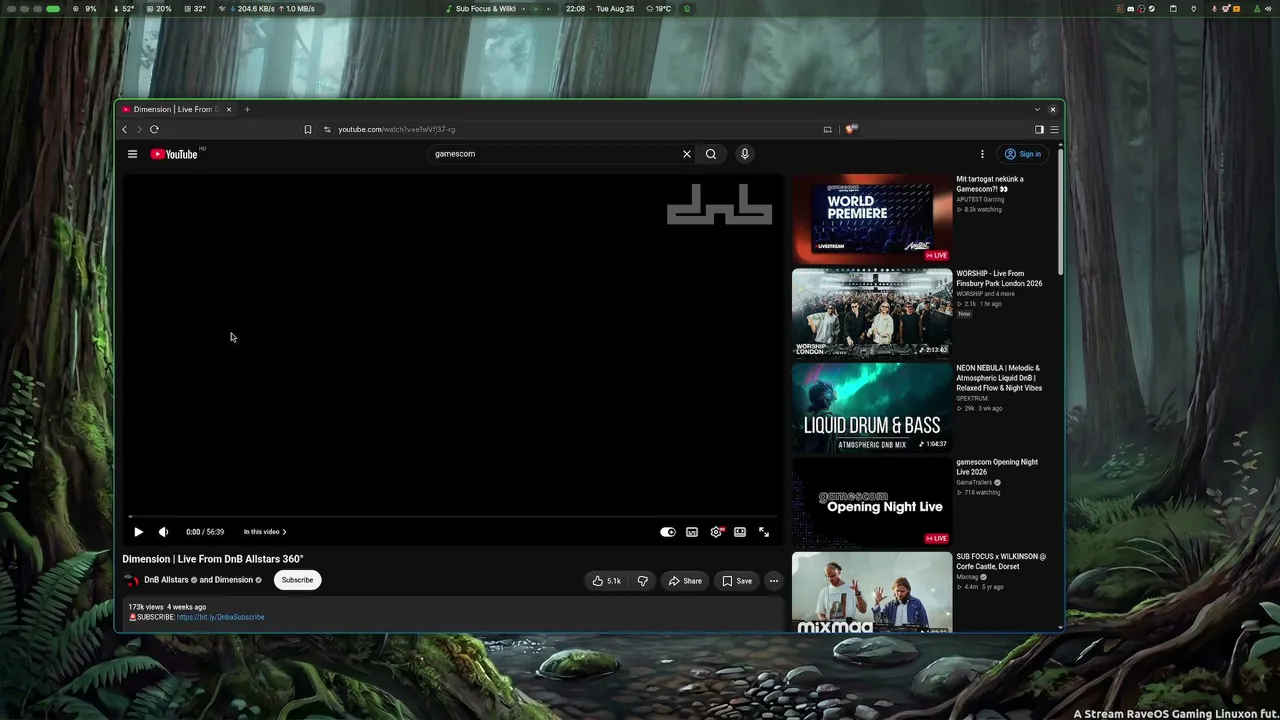
Task: Open 'Mit tartogat nekünk a Gamescom' title
Action: pyautogui.click(x=990, y=184)
